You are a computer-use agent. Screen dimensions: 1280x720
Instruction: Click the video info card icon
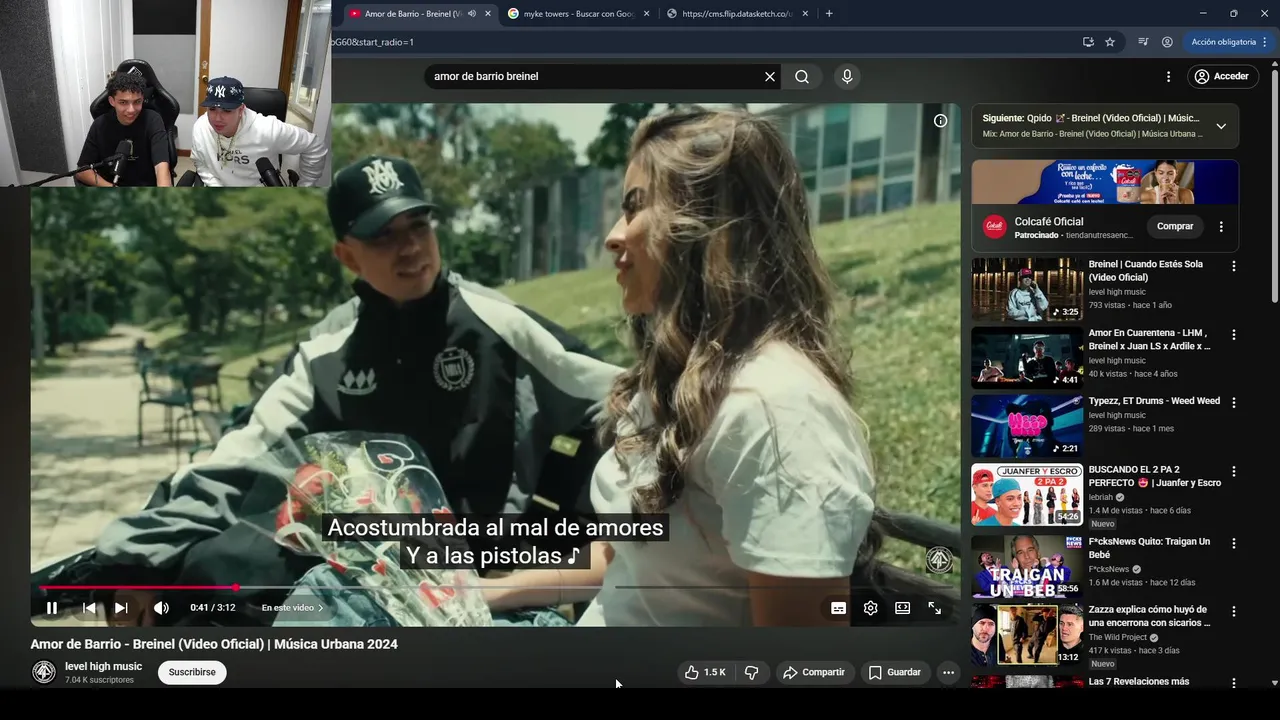click(940, 120)
